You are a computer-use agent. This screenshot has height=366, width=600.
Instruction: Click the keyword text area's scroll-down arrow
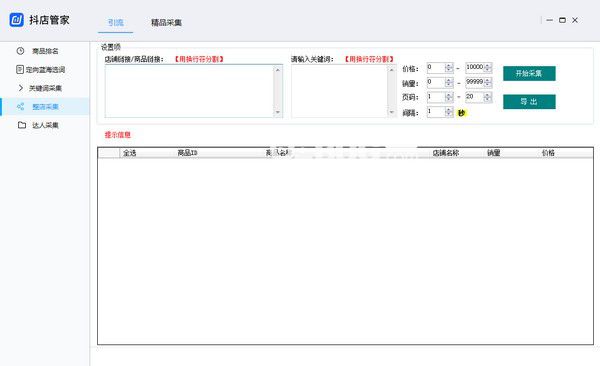(x=391, y=112)
